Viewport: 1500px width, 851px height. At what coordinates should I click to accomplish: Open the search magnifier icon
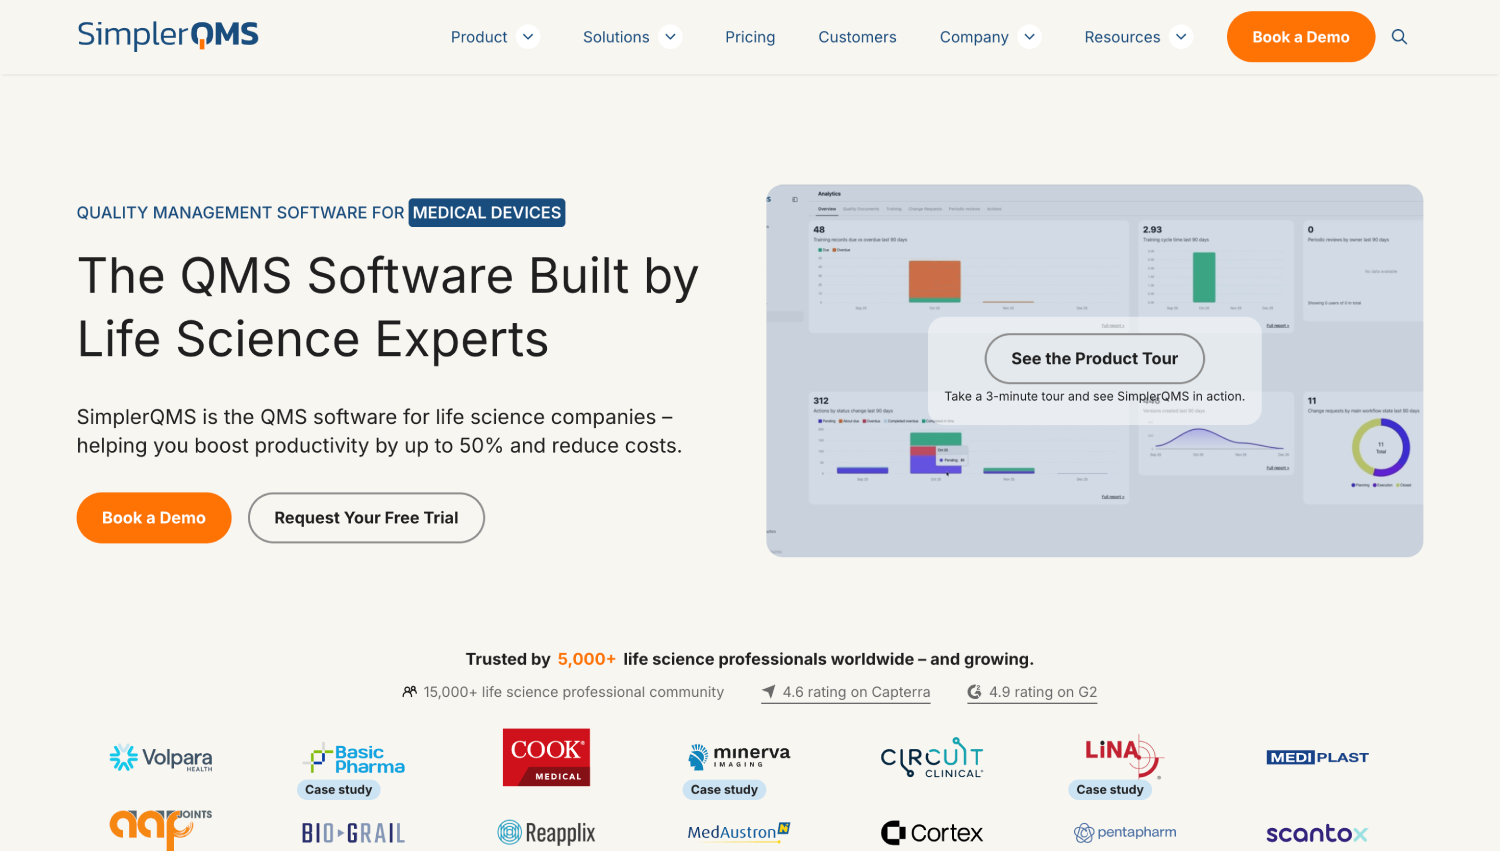tap(1399, 37)
